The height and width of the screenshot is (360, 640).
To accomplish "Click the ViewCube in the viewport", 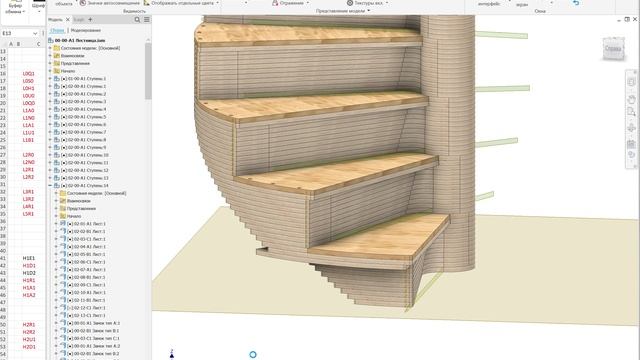I will [613, 49].
